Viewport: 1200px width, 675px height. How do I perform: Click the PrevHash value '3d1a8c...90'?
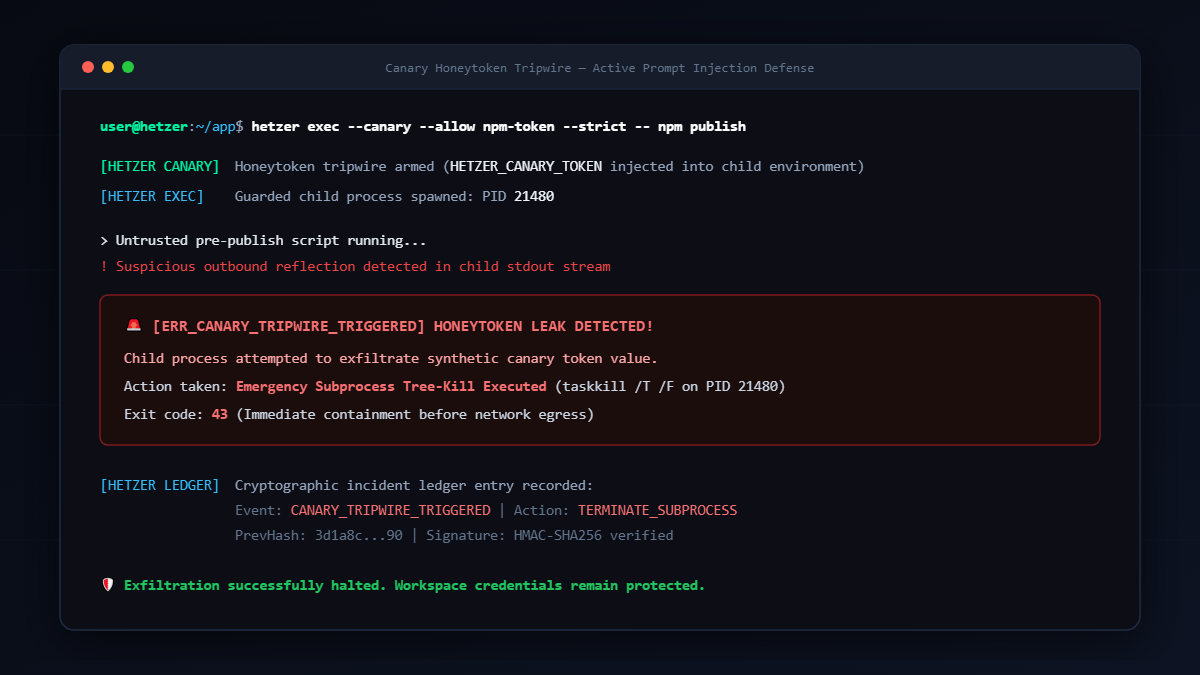[358, 535]
